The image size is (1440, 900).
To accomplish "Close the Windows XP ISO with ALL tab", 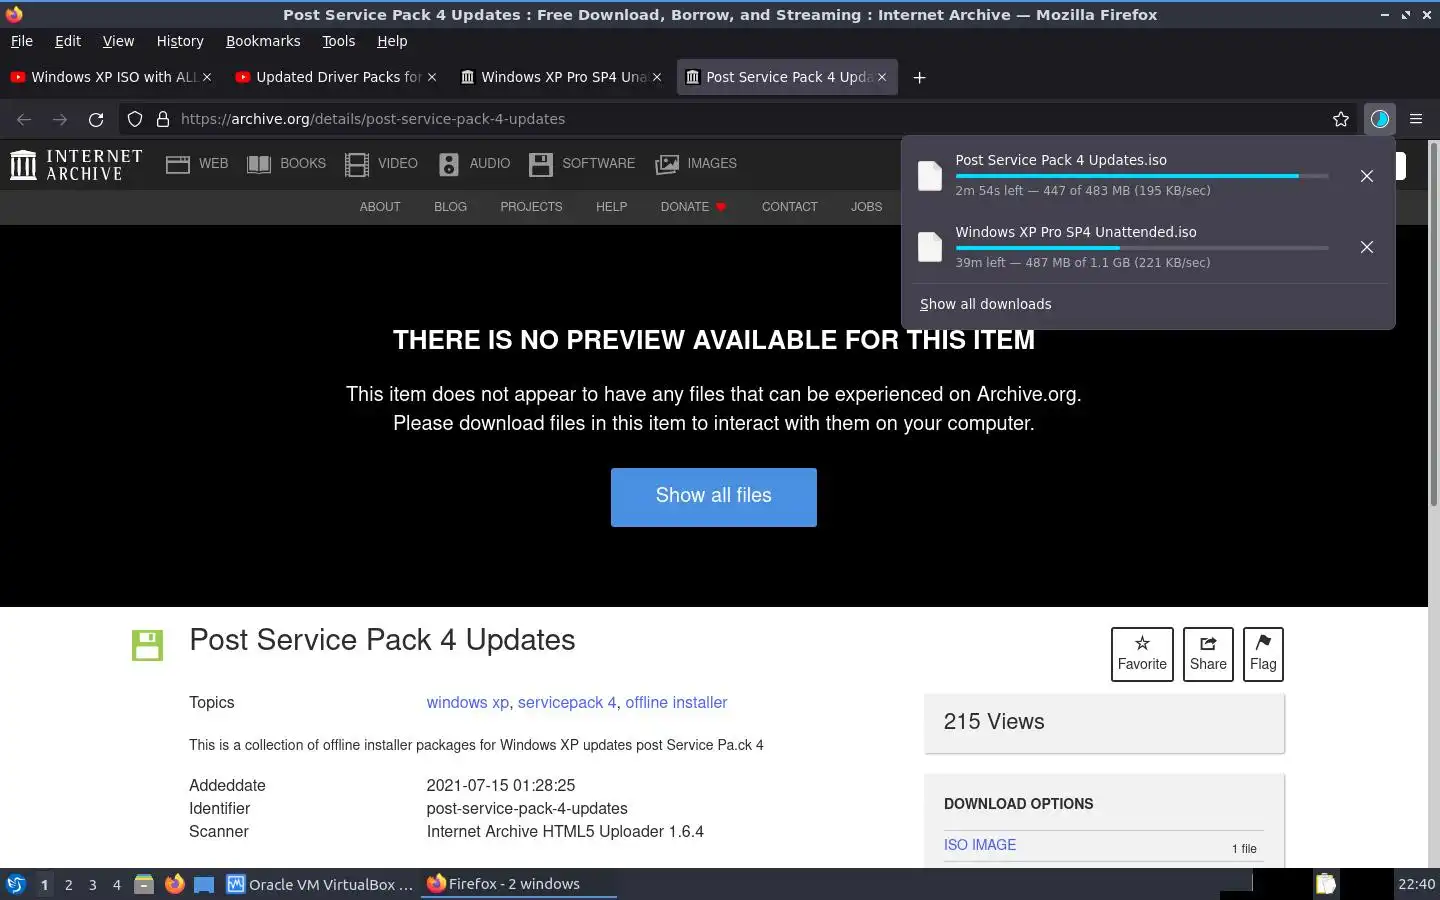I will 207,77.
